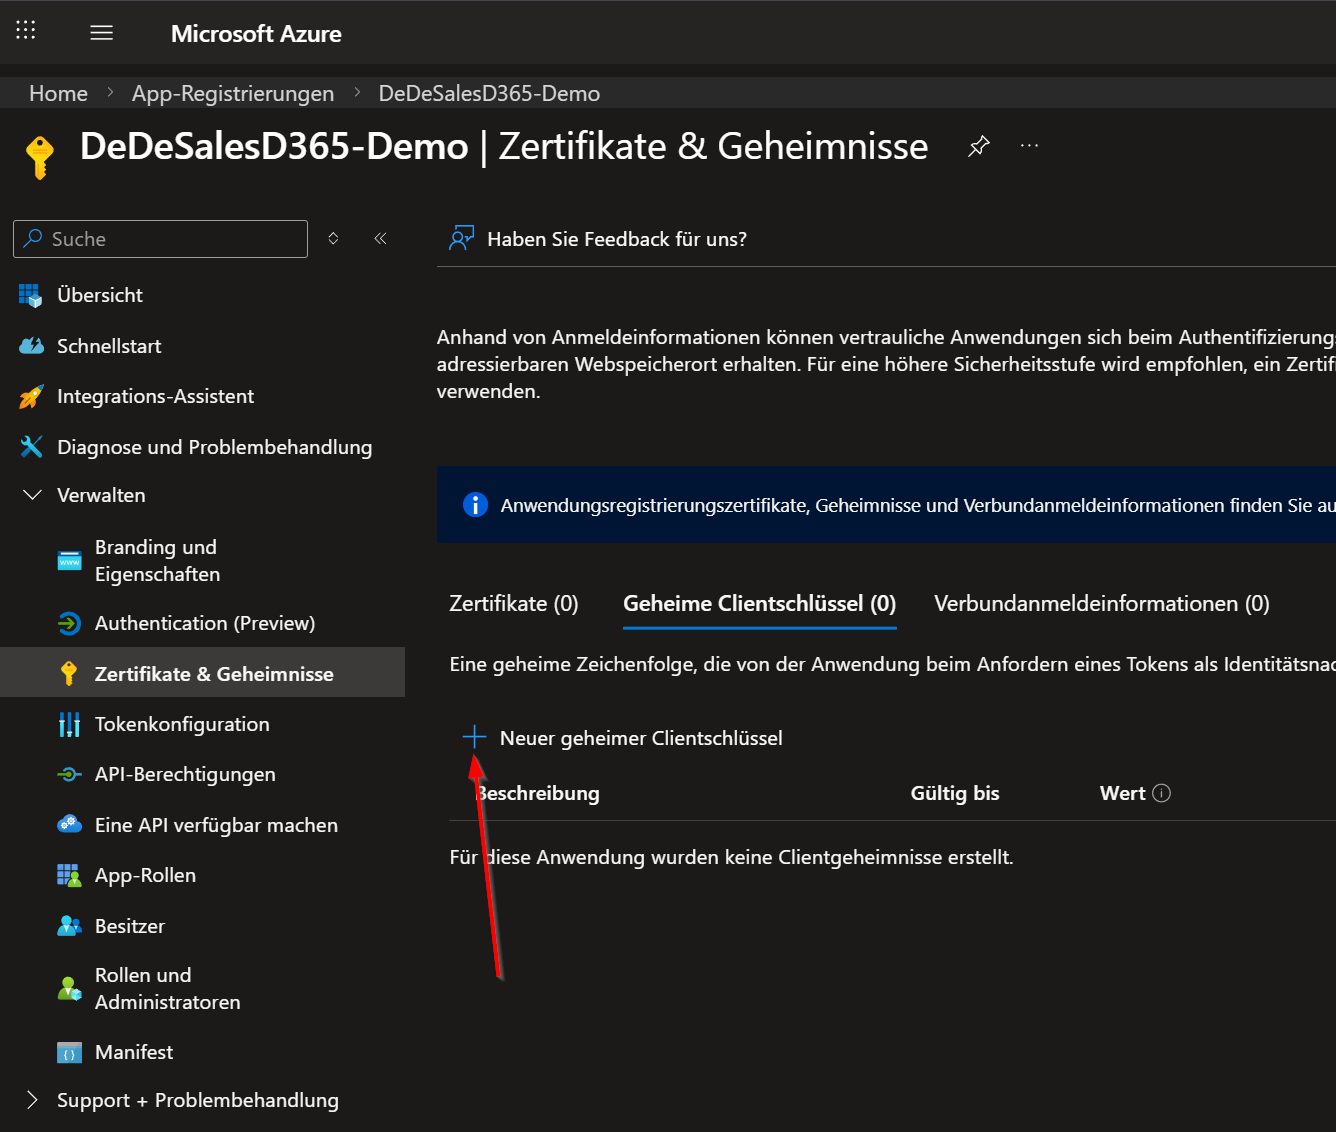
Task: Click the Schnellstart cloud icon
Action: [x=31, y=346]
